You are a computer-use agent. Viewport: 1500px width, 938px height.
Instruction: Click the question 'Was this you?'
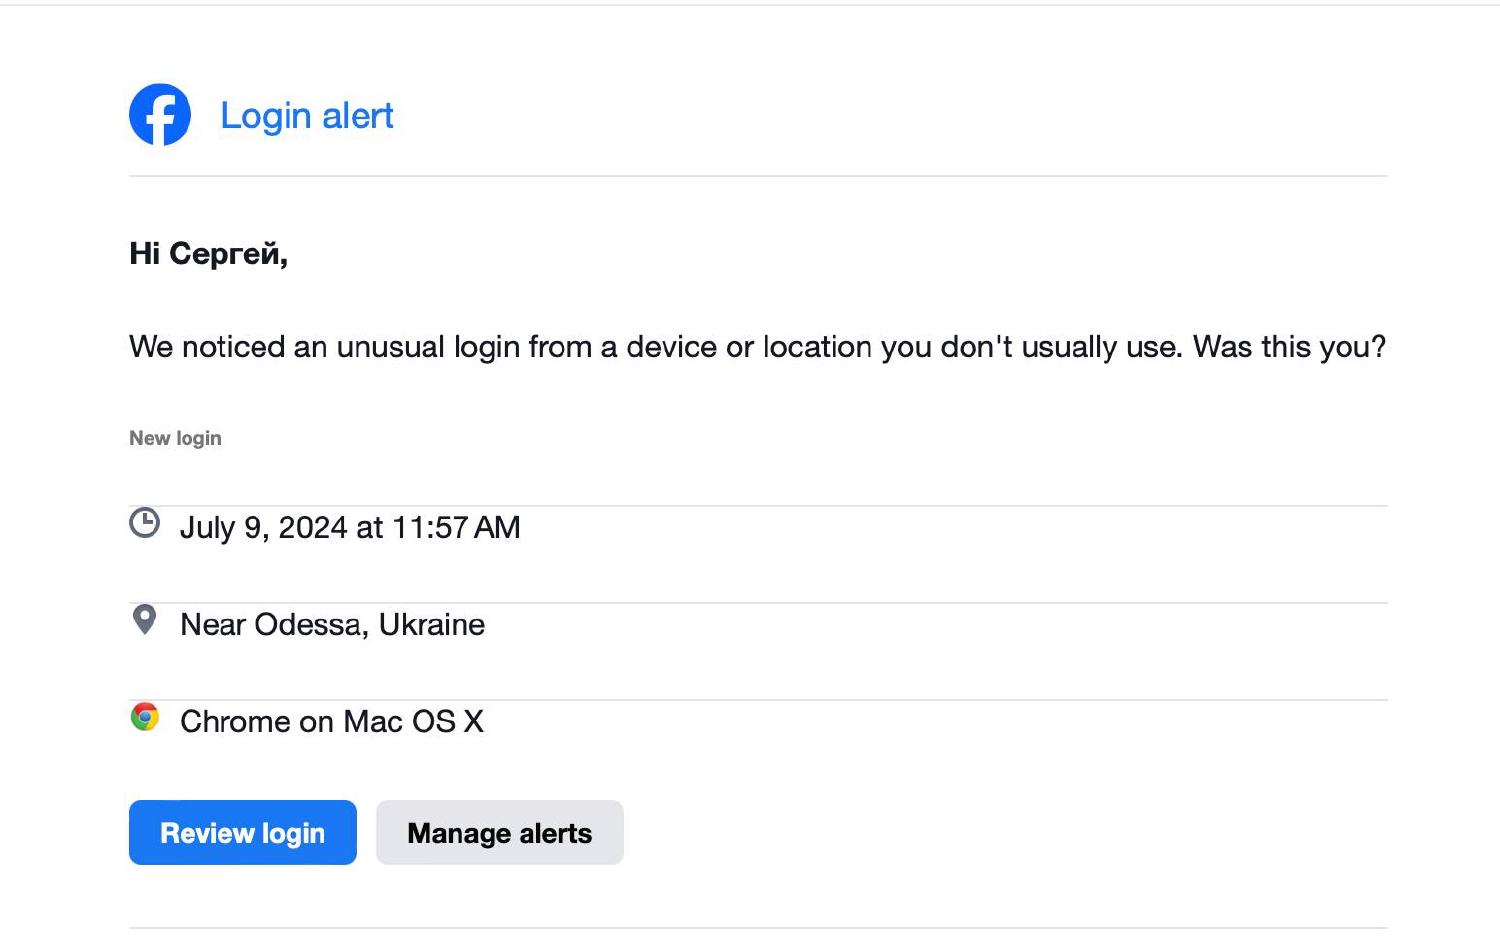point(1289,347)
